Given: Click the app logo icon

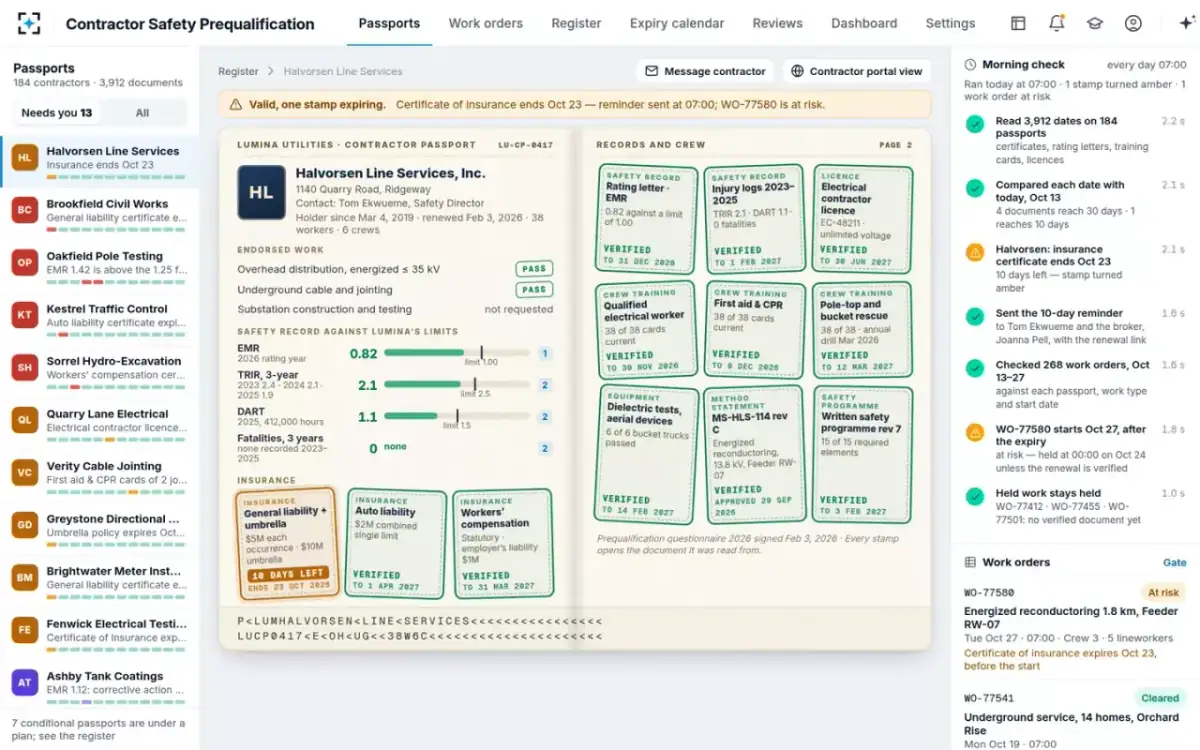Looking at the screenshot, I should [x=29, y=23].
